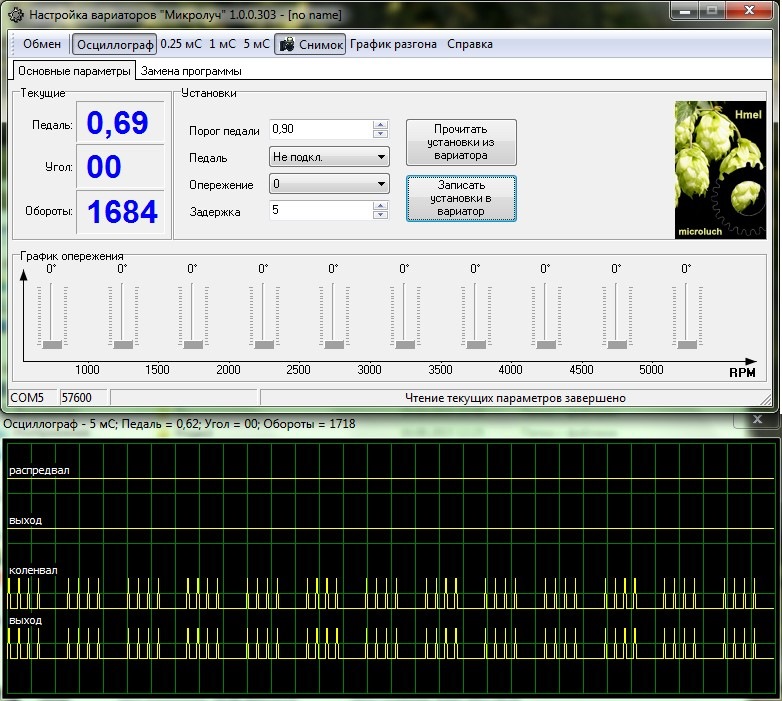
Task: Click the Задержка input field
Action: tap(320, 211)
